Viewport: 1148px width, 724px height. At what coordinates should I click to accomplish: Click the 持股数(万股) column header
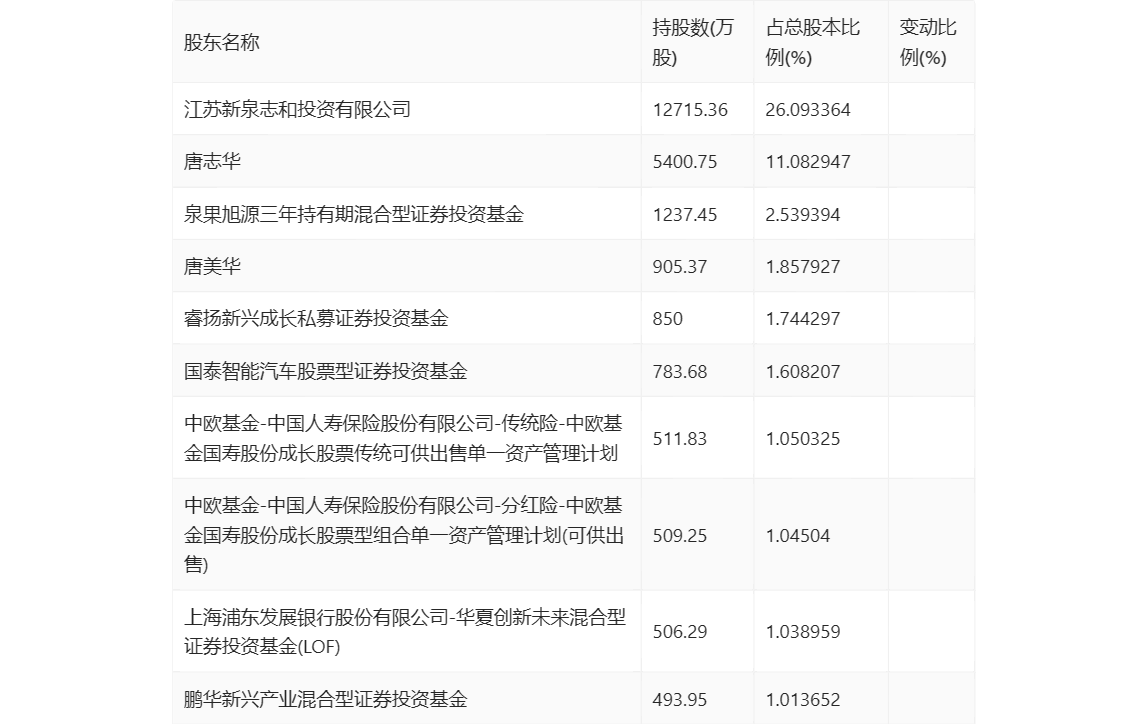point(693,42)
